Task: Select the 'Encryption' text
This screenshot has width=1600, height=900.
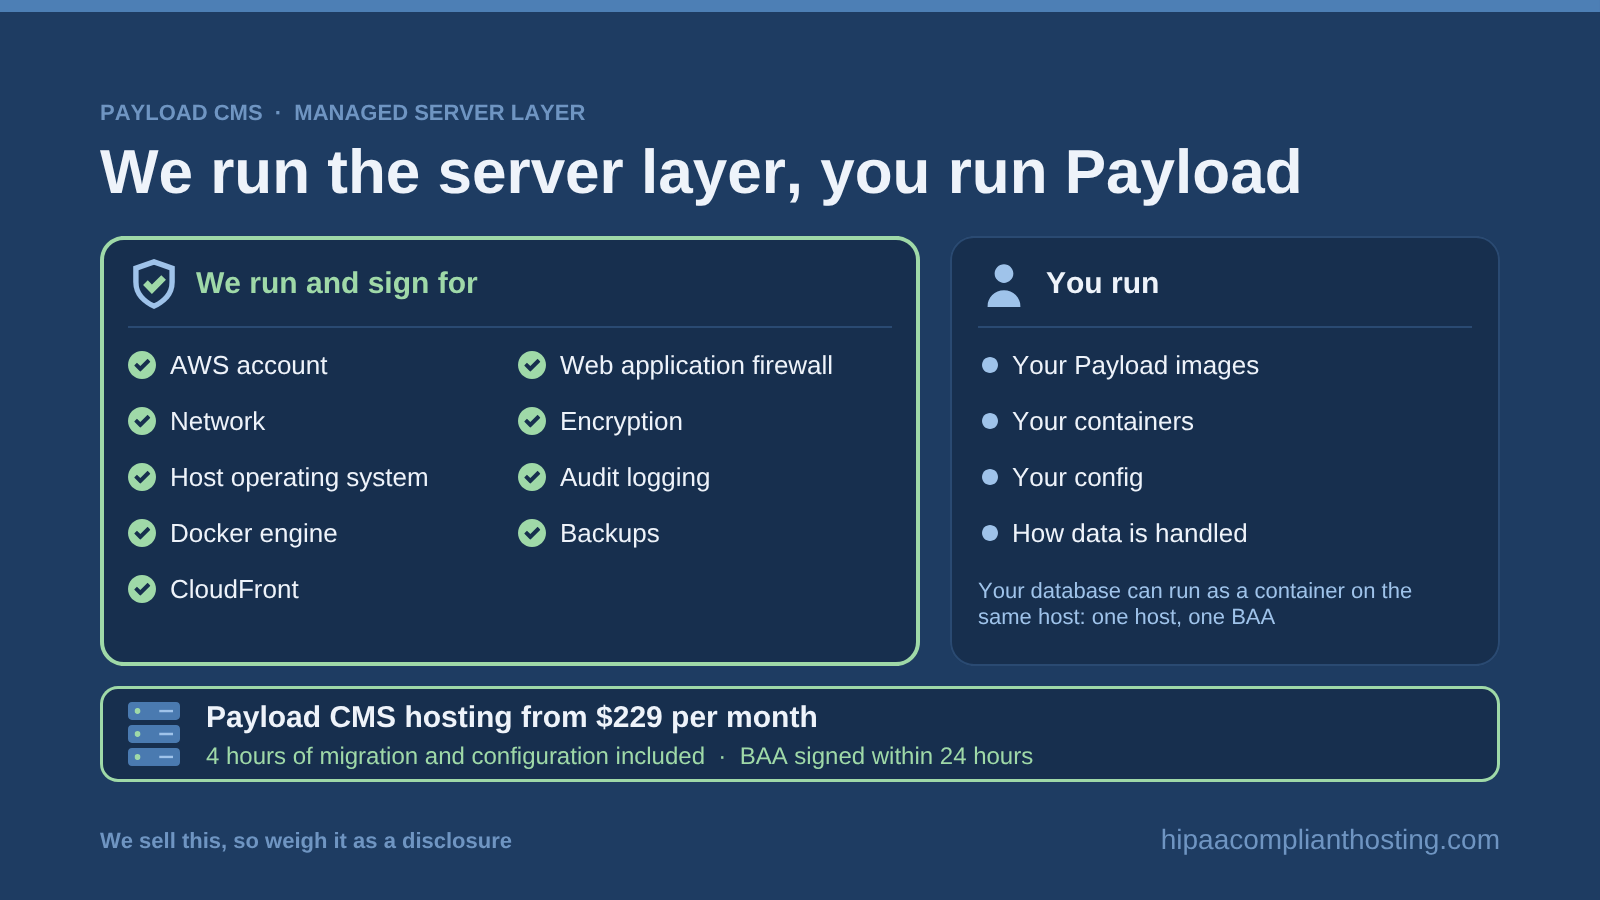Action: (x=621, y=422)
